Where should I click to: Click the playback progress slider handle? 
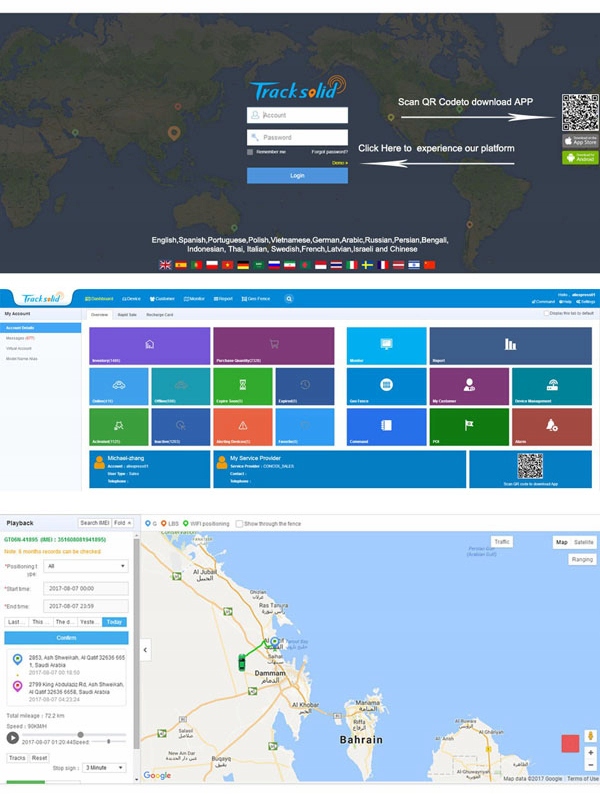[x=81, y=734]
